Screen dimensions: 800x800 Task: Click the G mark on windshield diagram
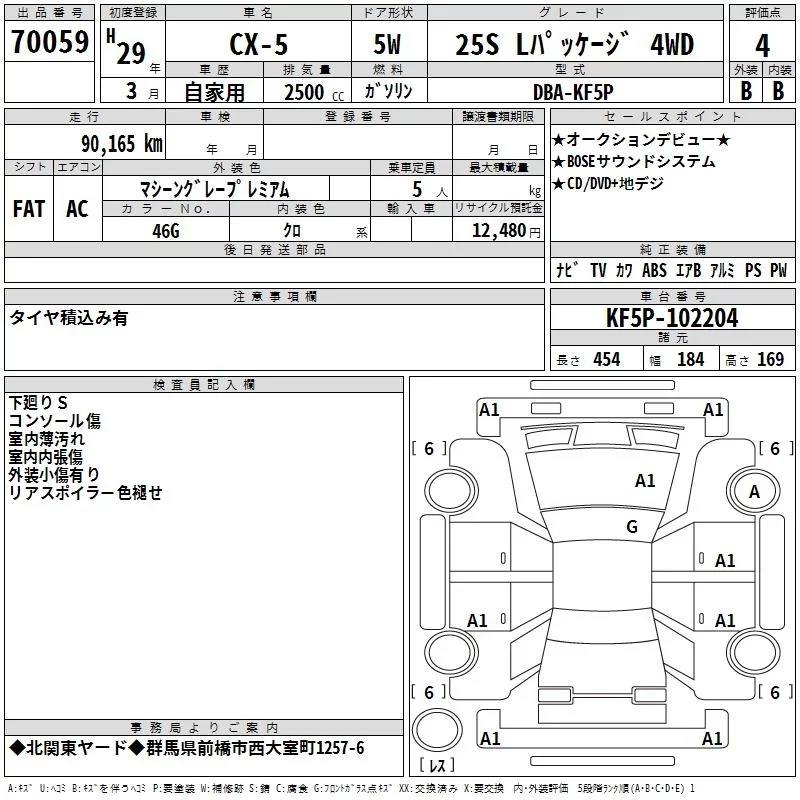(632, 526)
